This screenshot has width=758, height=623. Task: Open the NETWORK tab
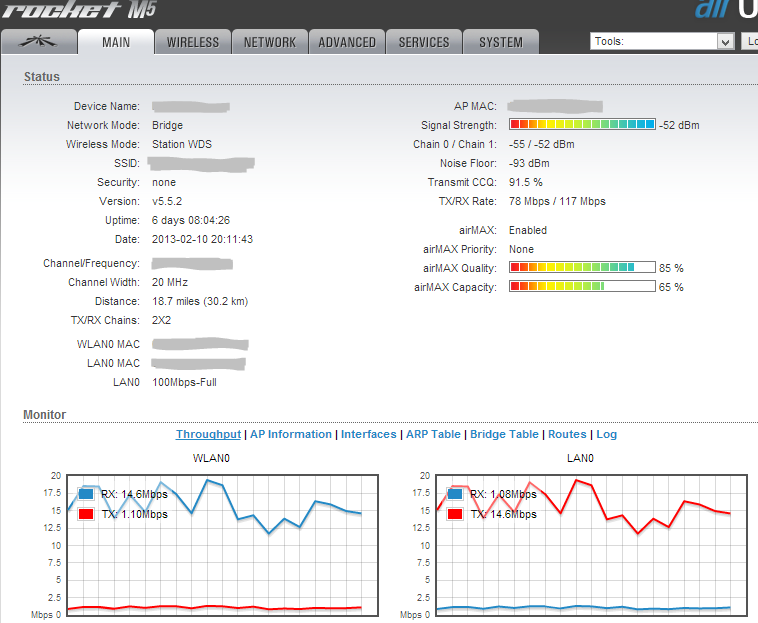coord(270,42)
